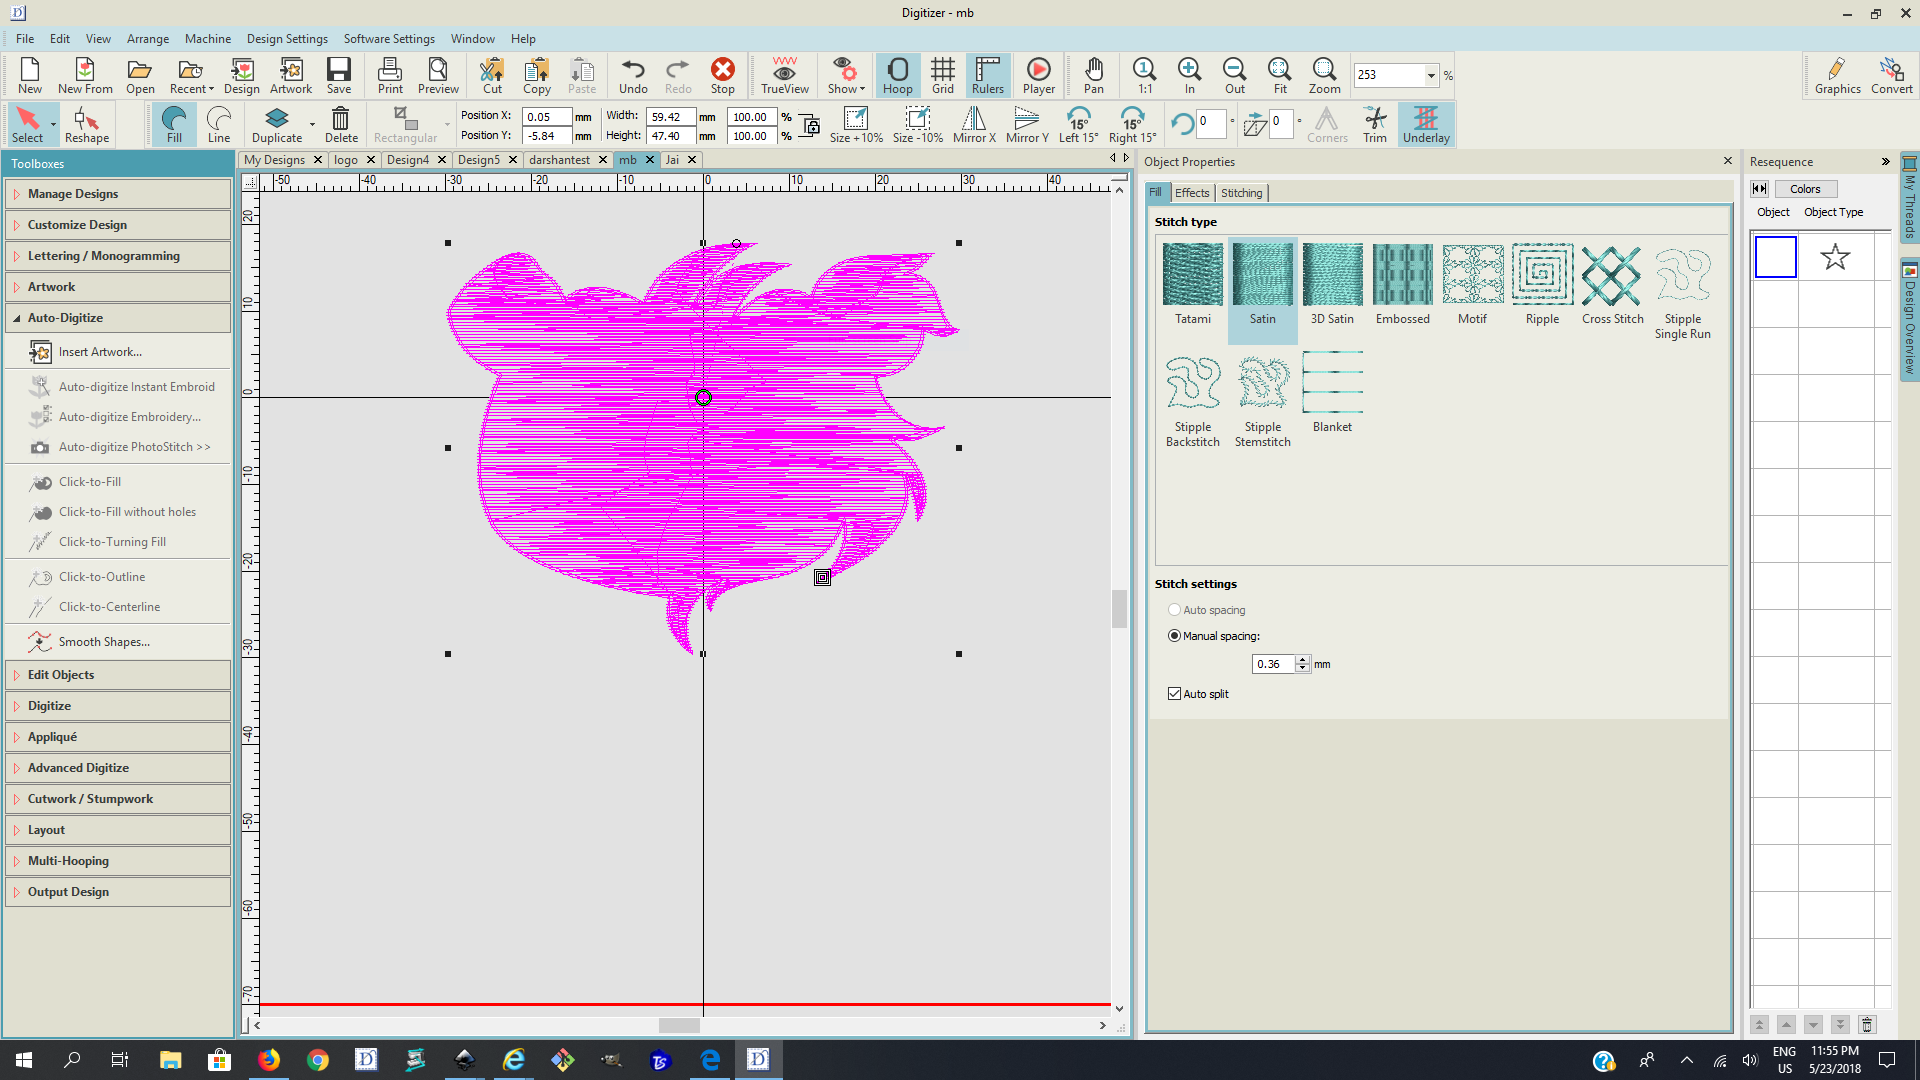
Task: Toggle the Hoop display icon
Action: coord(897,75)
